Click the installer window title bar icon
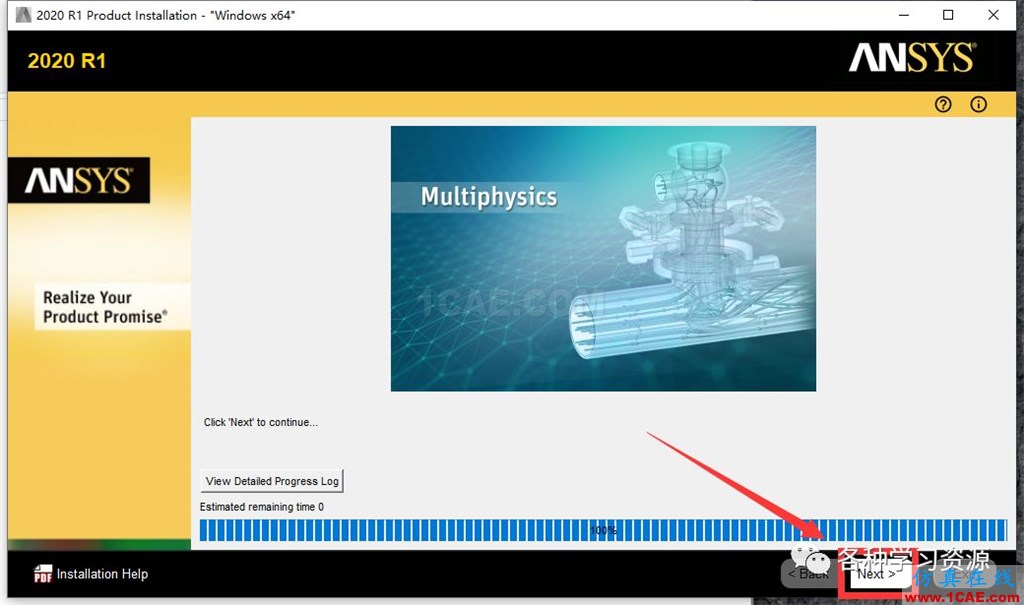 (x=24, y=15)
